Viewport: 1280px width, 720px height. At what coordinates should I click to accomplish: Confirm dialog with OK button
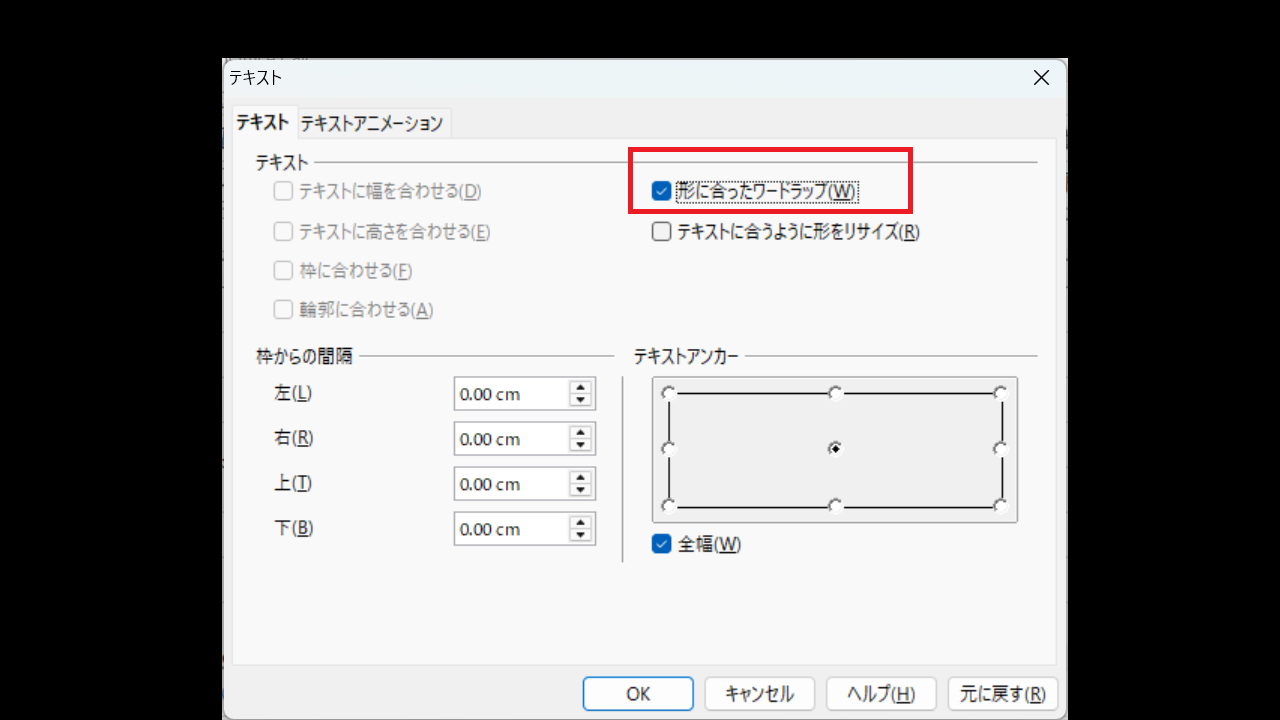click(638, 694)
